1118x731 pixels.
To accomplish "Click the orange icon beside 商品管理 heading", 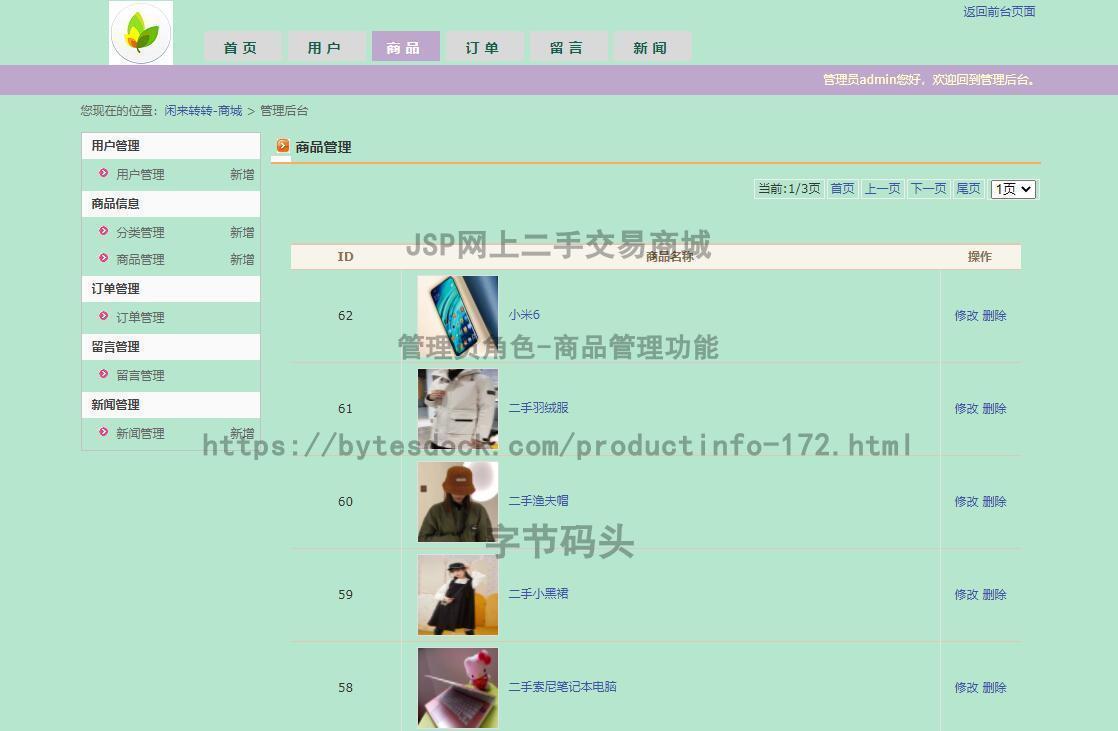I will point(283,147).
